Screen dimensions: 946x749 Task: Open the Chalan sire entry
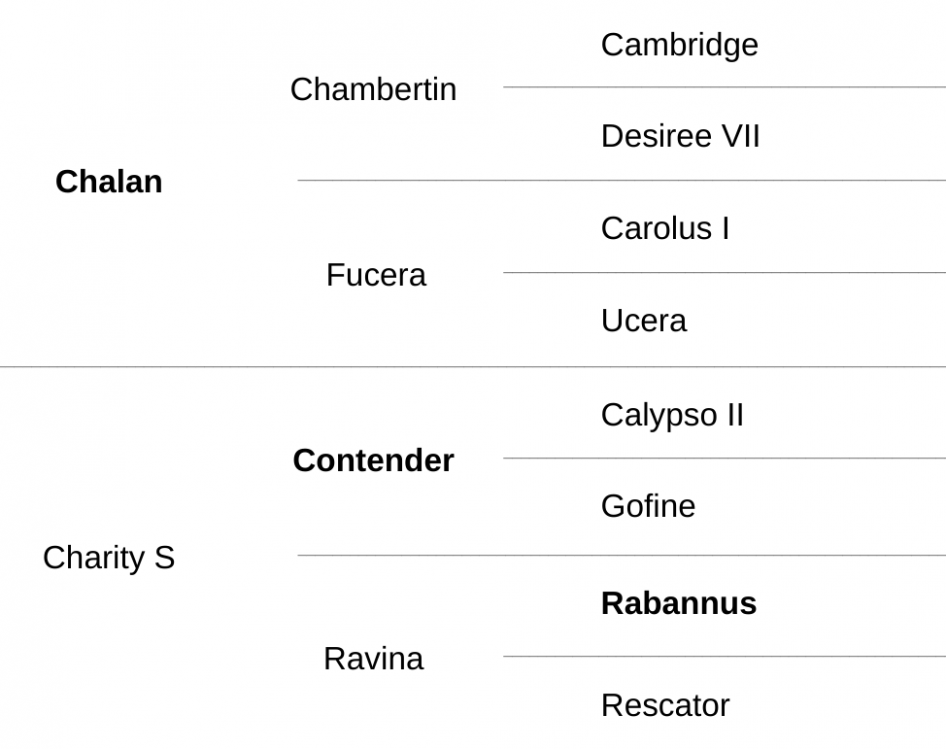click(109, 182)
